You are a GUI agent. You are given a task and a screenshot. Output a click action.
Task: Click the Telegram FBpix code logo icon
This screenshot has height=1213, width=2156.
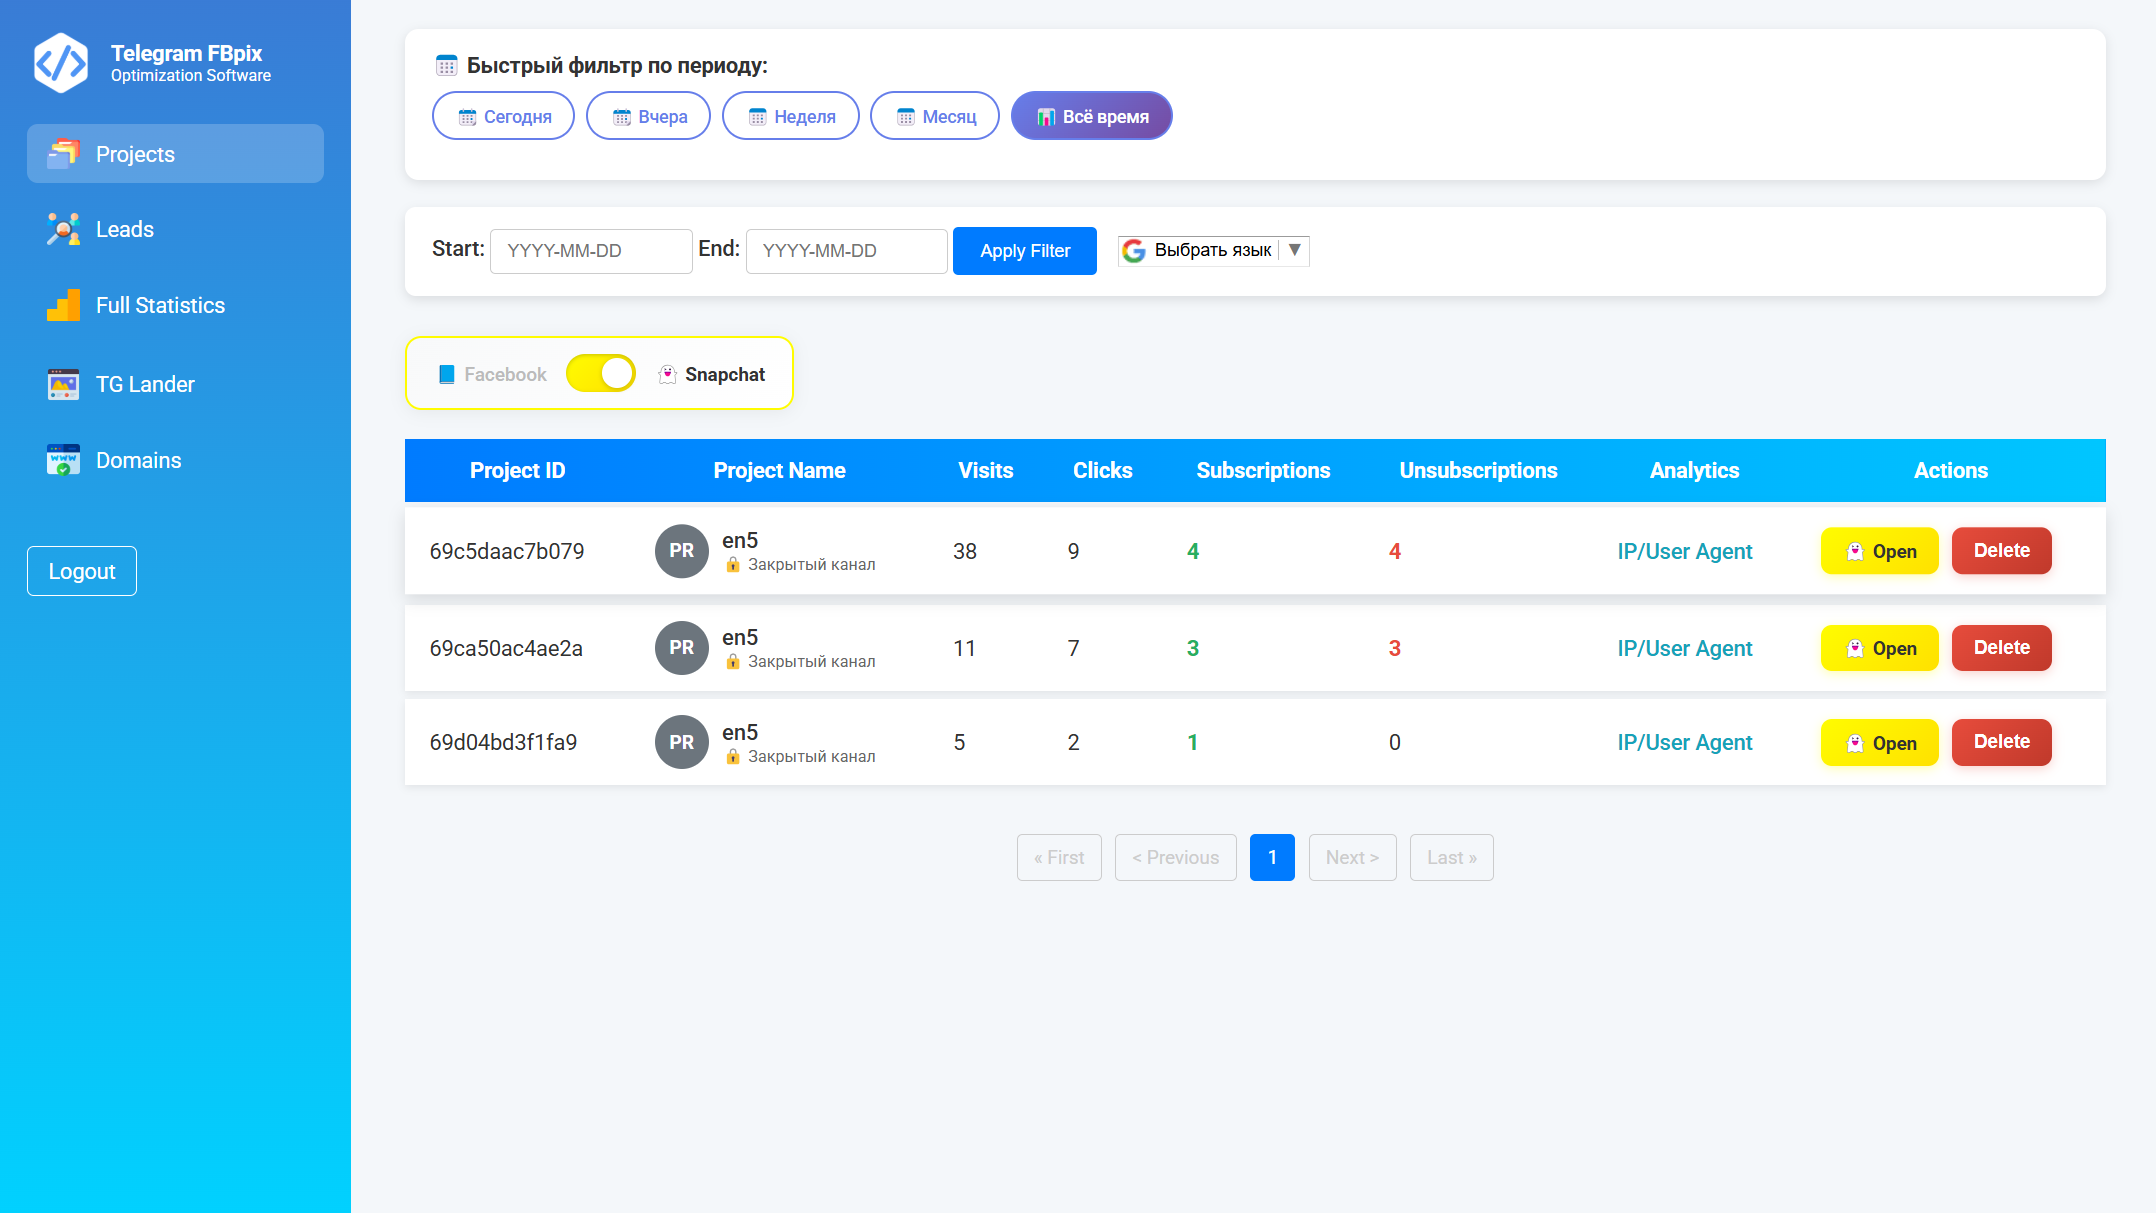pos(61,63)
